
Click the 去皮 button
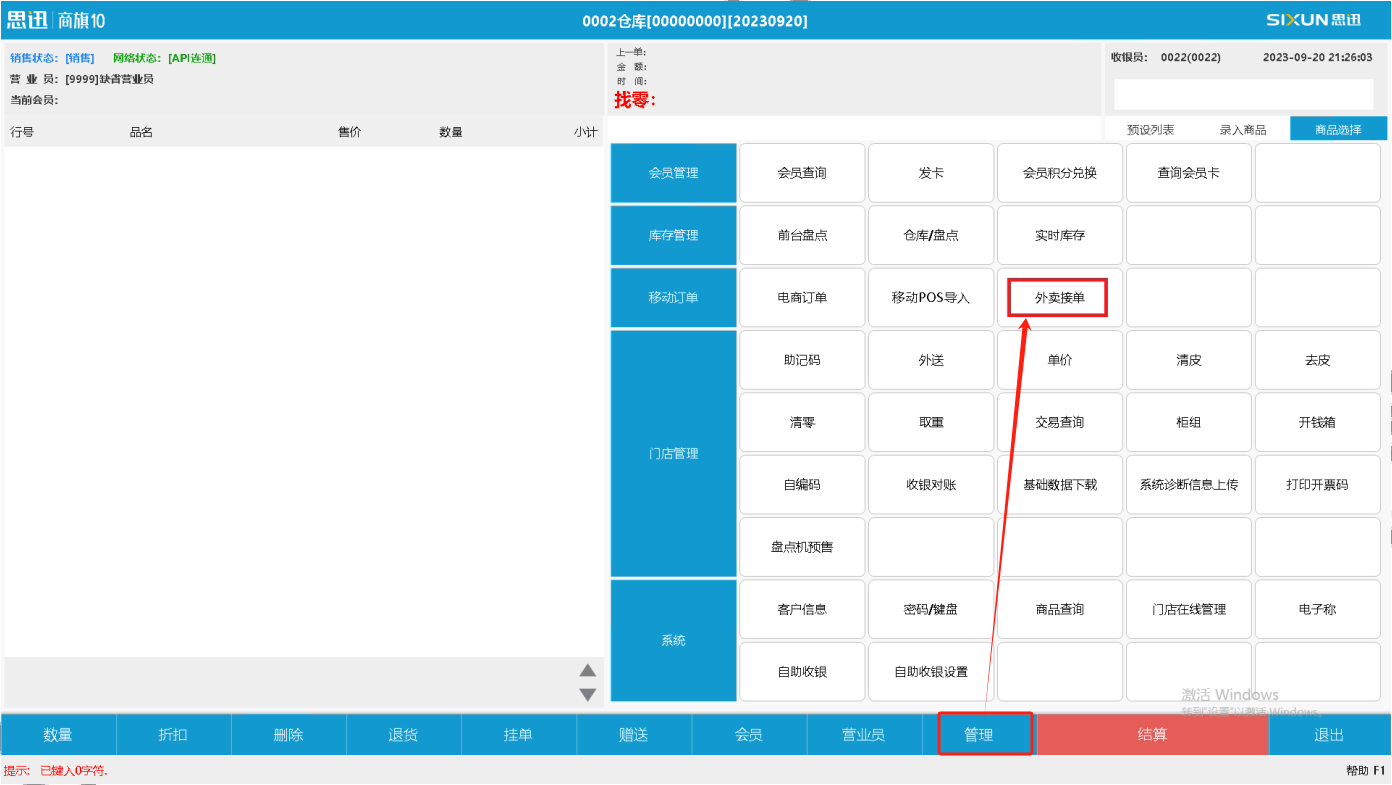coord(1318,360)
